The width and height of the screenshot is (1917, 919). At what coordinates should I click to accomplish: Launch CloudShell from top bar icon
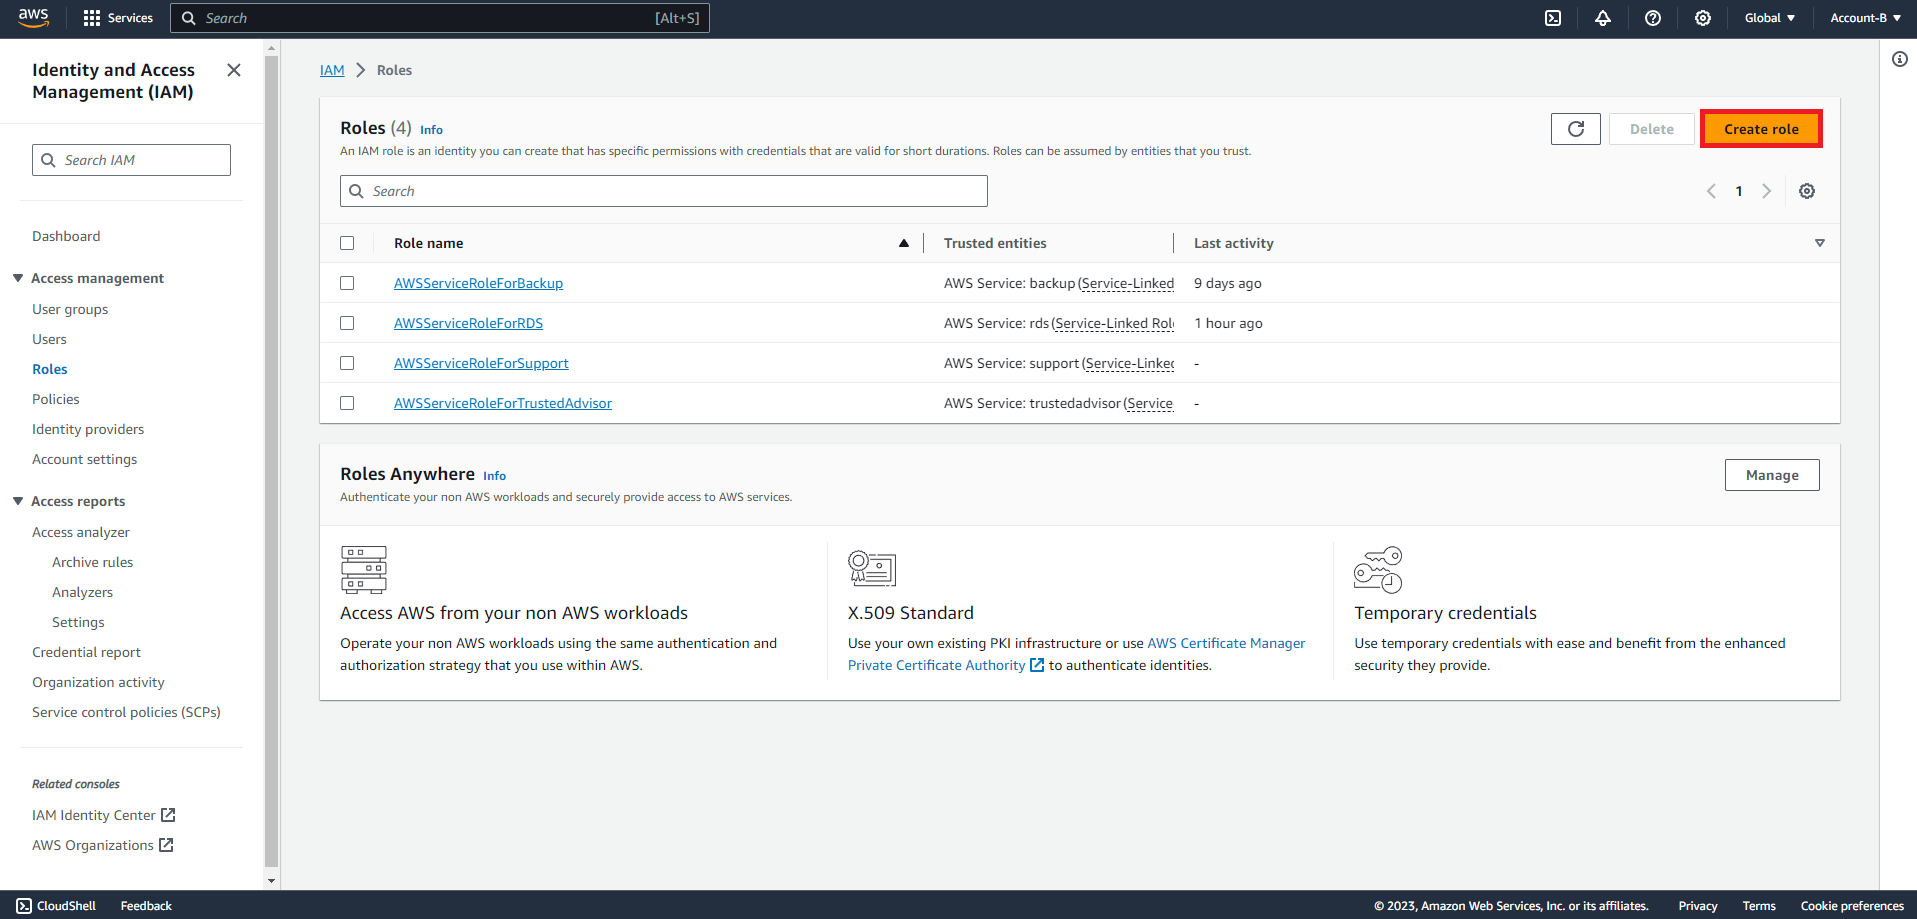[1553, 18]
